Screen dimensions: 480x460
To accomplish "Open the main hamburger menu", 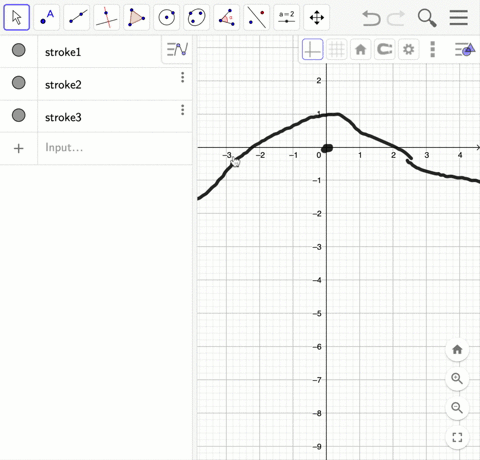I will tap(459, 17).
